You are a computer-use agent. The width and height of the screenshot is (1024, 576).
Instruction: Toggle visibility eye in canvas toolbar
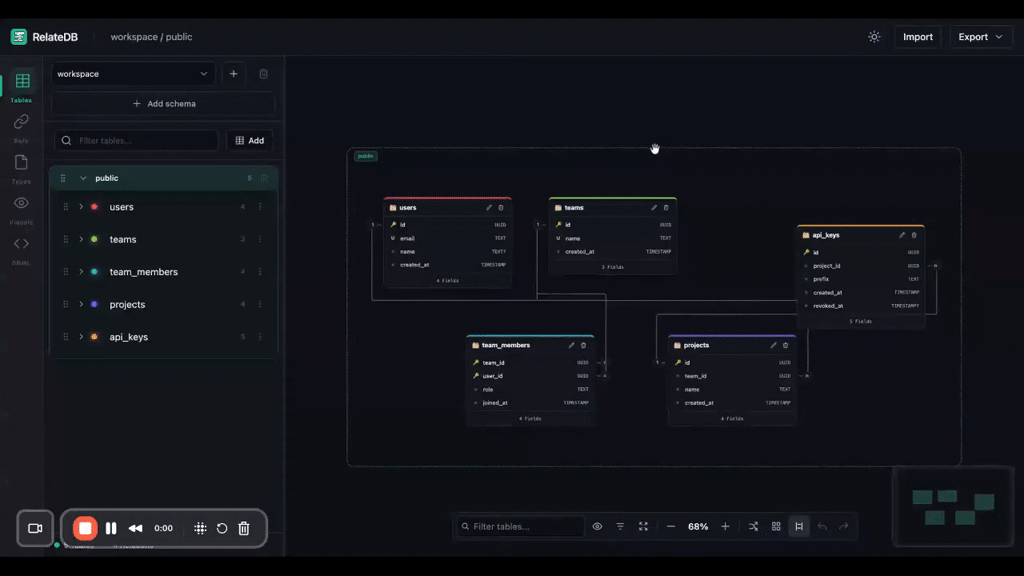coord(597,526)
